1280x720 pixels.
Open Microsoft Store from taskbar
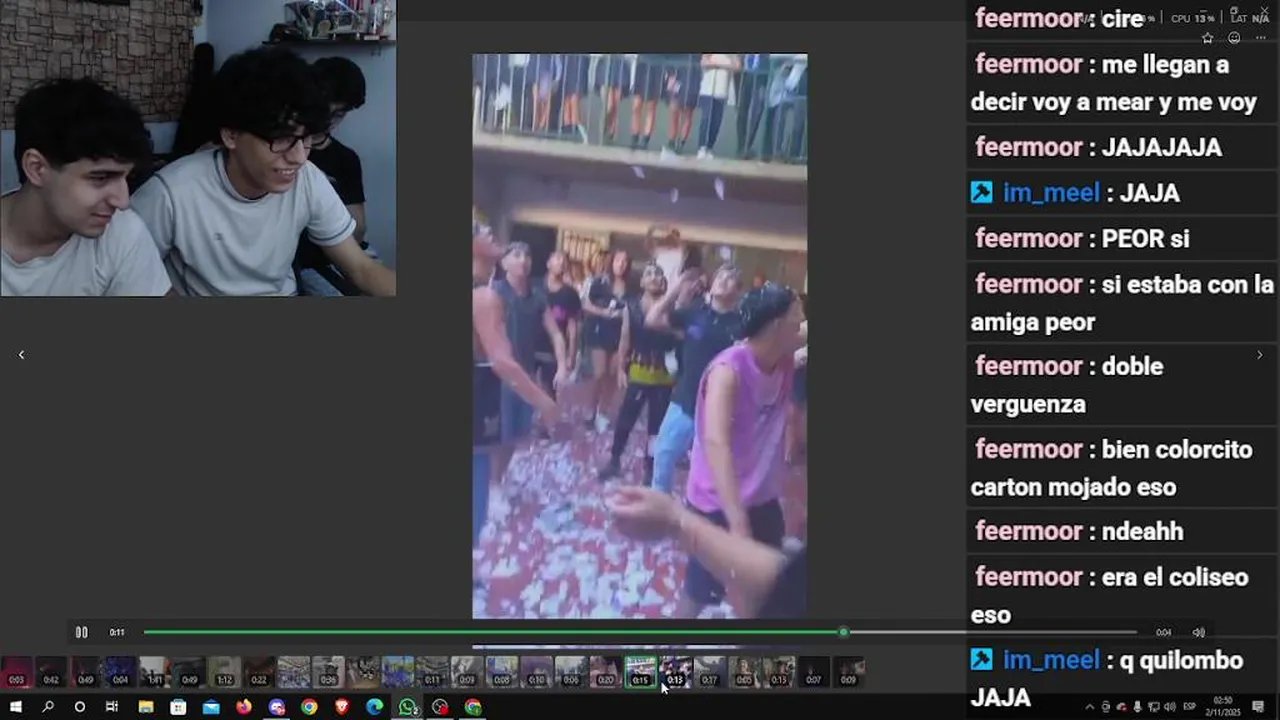(178, 707)
